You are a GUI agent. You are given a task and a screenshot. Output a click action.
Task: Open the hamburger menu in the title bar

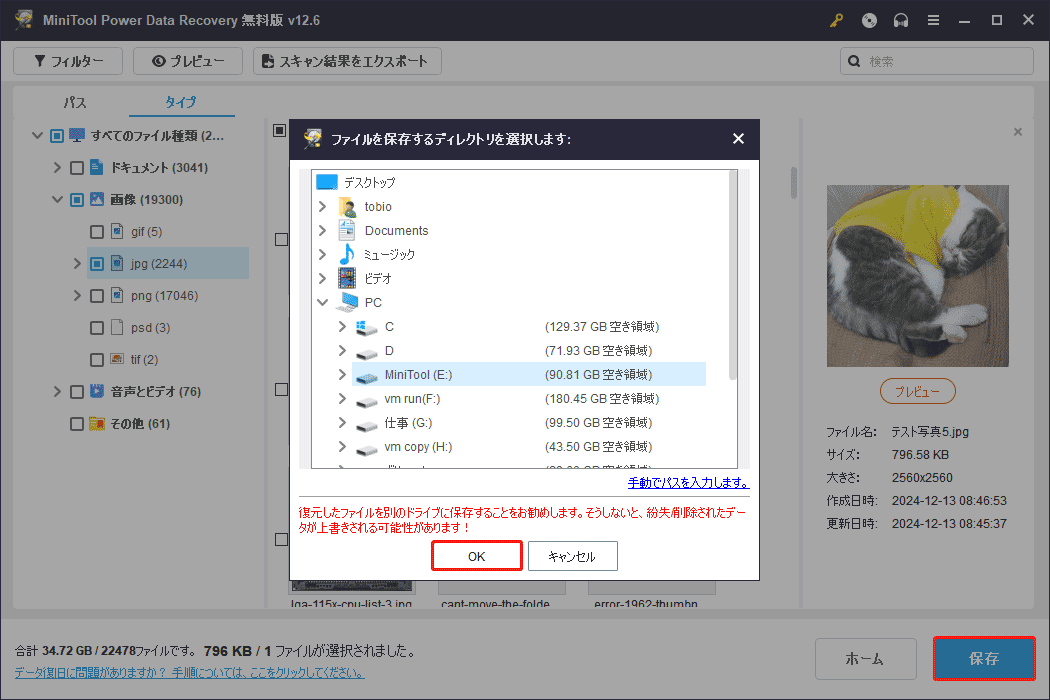pos(932,20)
